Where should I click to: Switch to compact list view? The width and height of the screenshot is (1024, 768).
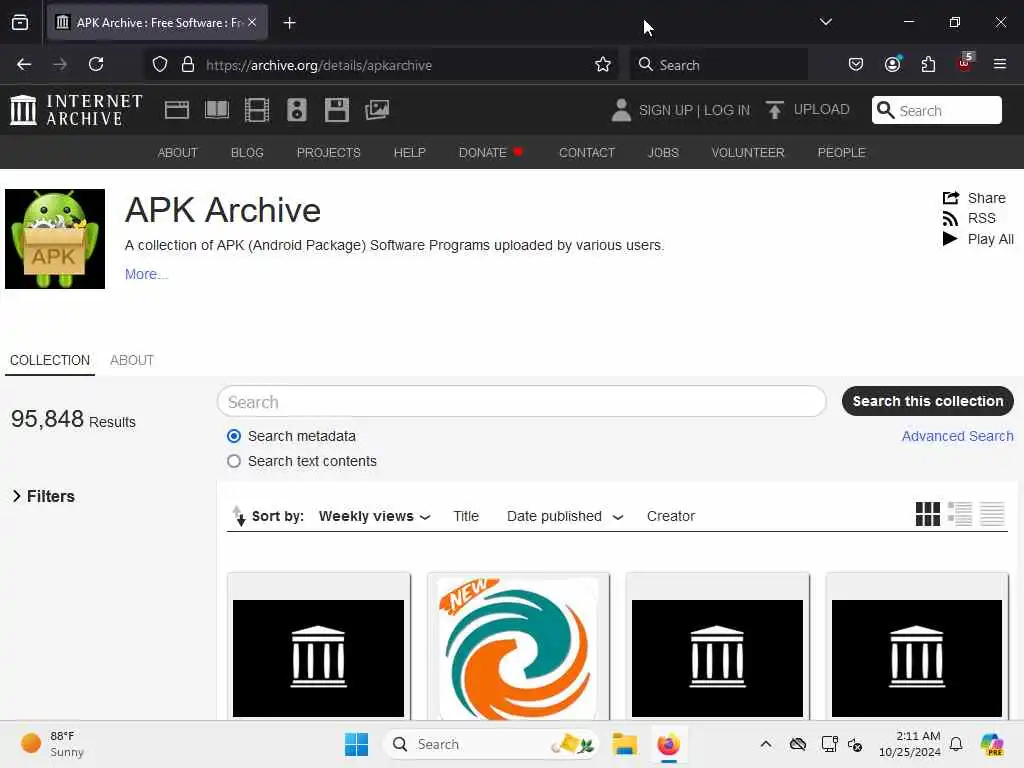pyautogui.click(x=992, y=514)
